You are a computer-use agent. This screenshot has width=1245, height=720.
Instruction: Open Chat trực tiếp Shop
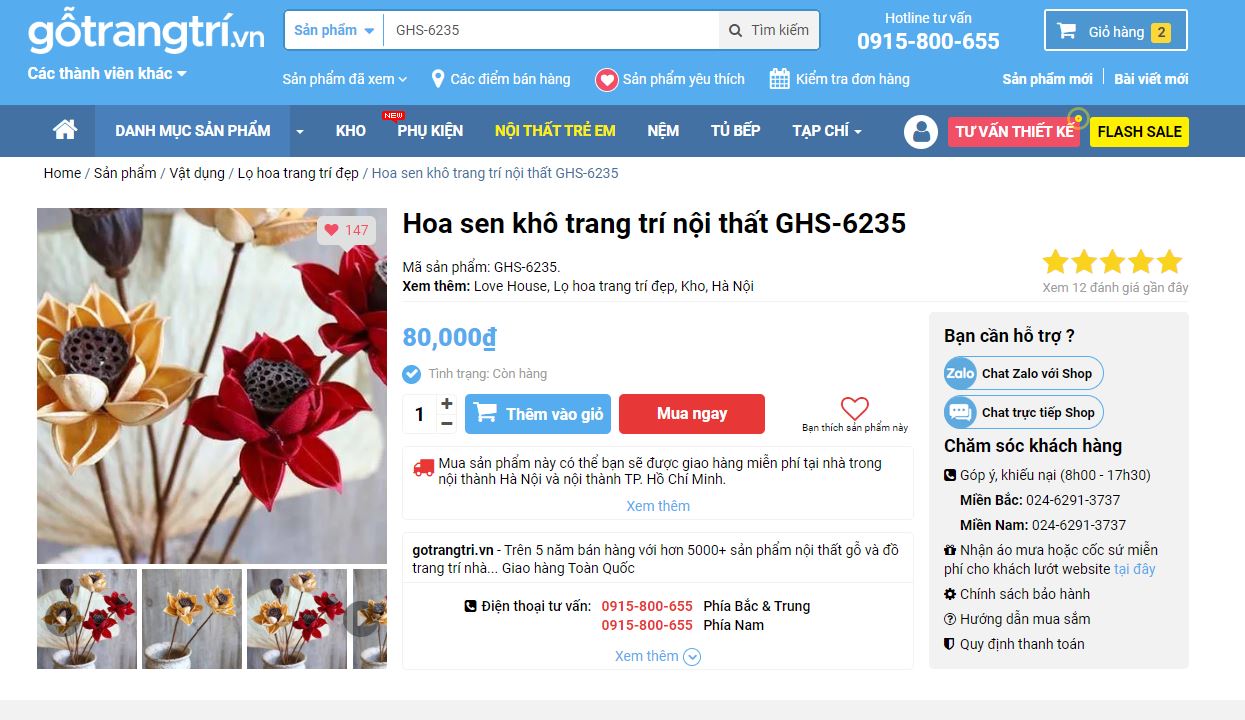pyautogui.click(x=1024, y=412)
